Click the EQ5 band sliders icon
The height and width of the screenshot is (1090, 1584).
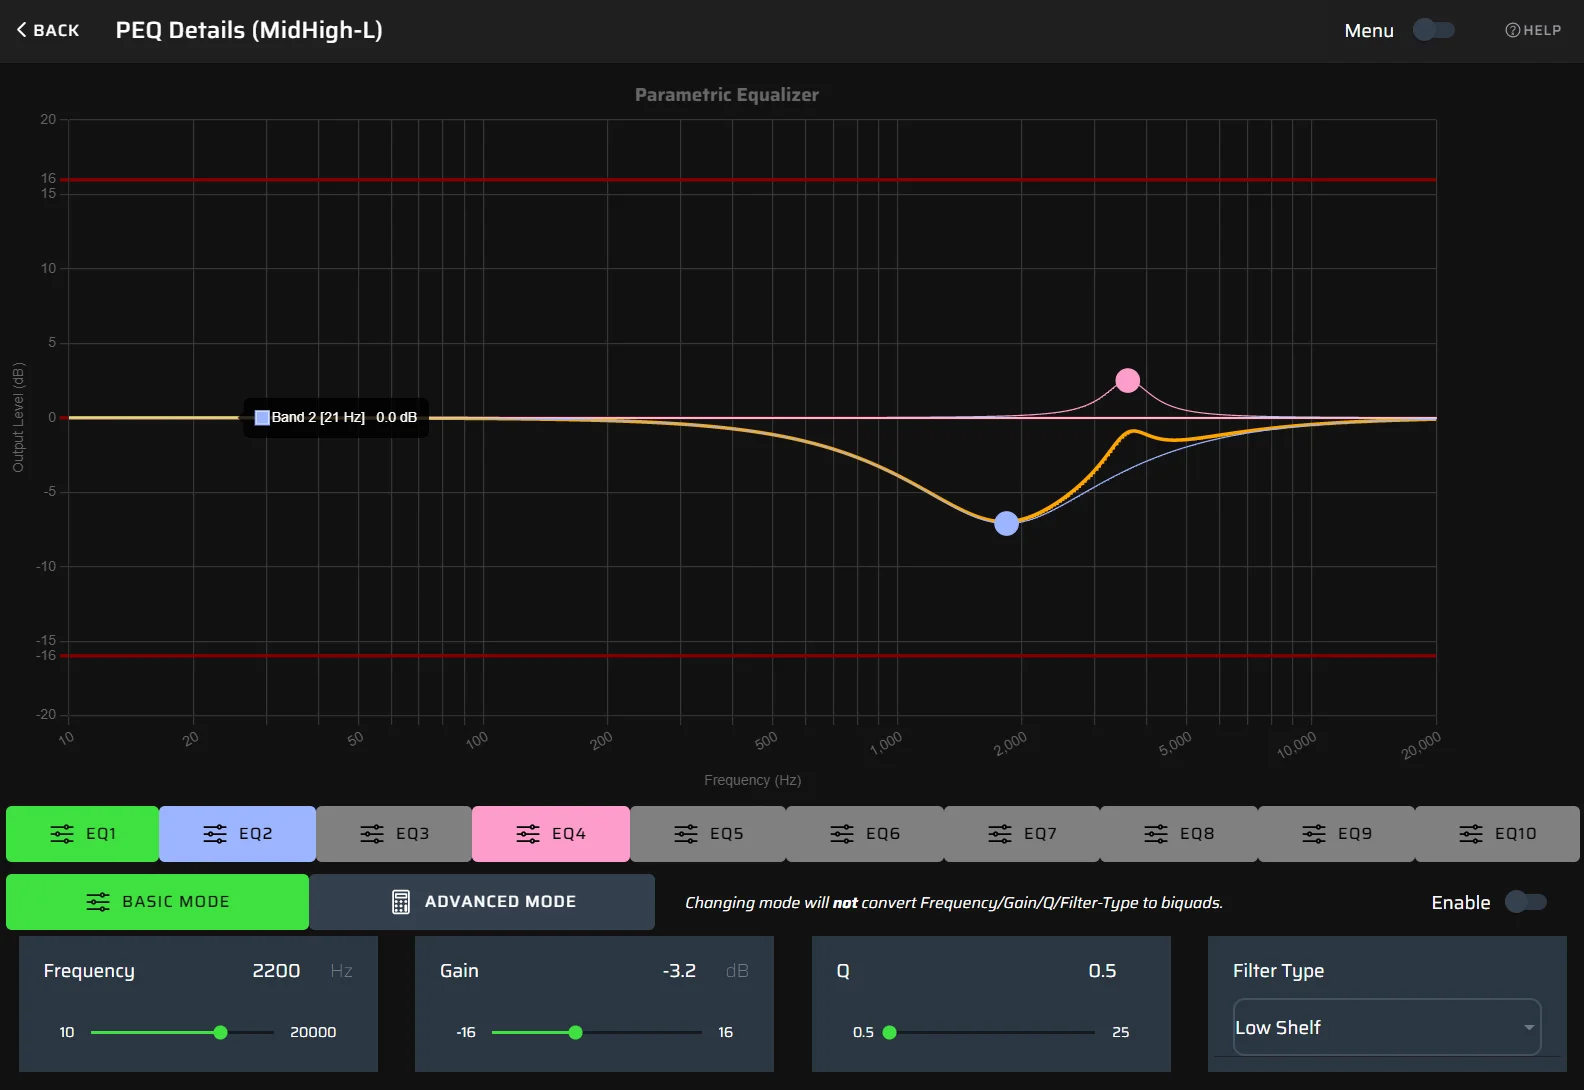point(686,834)
